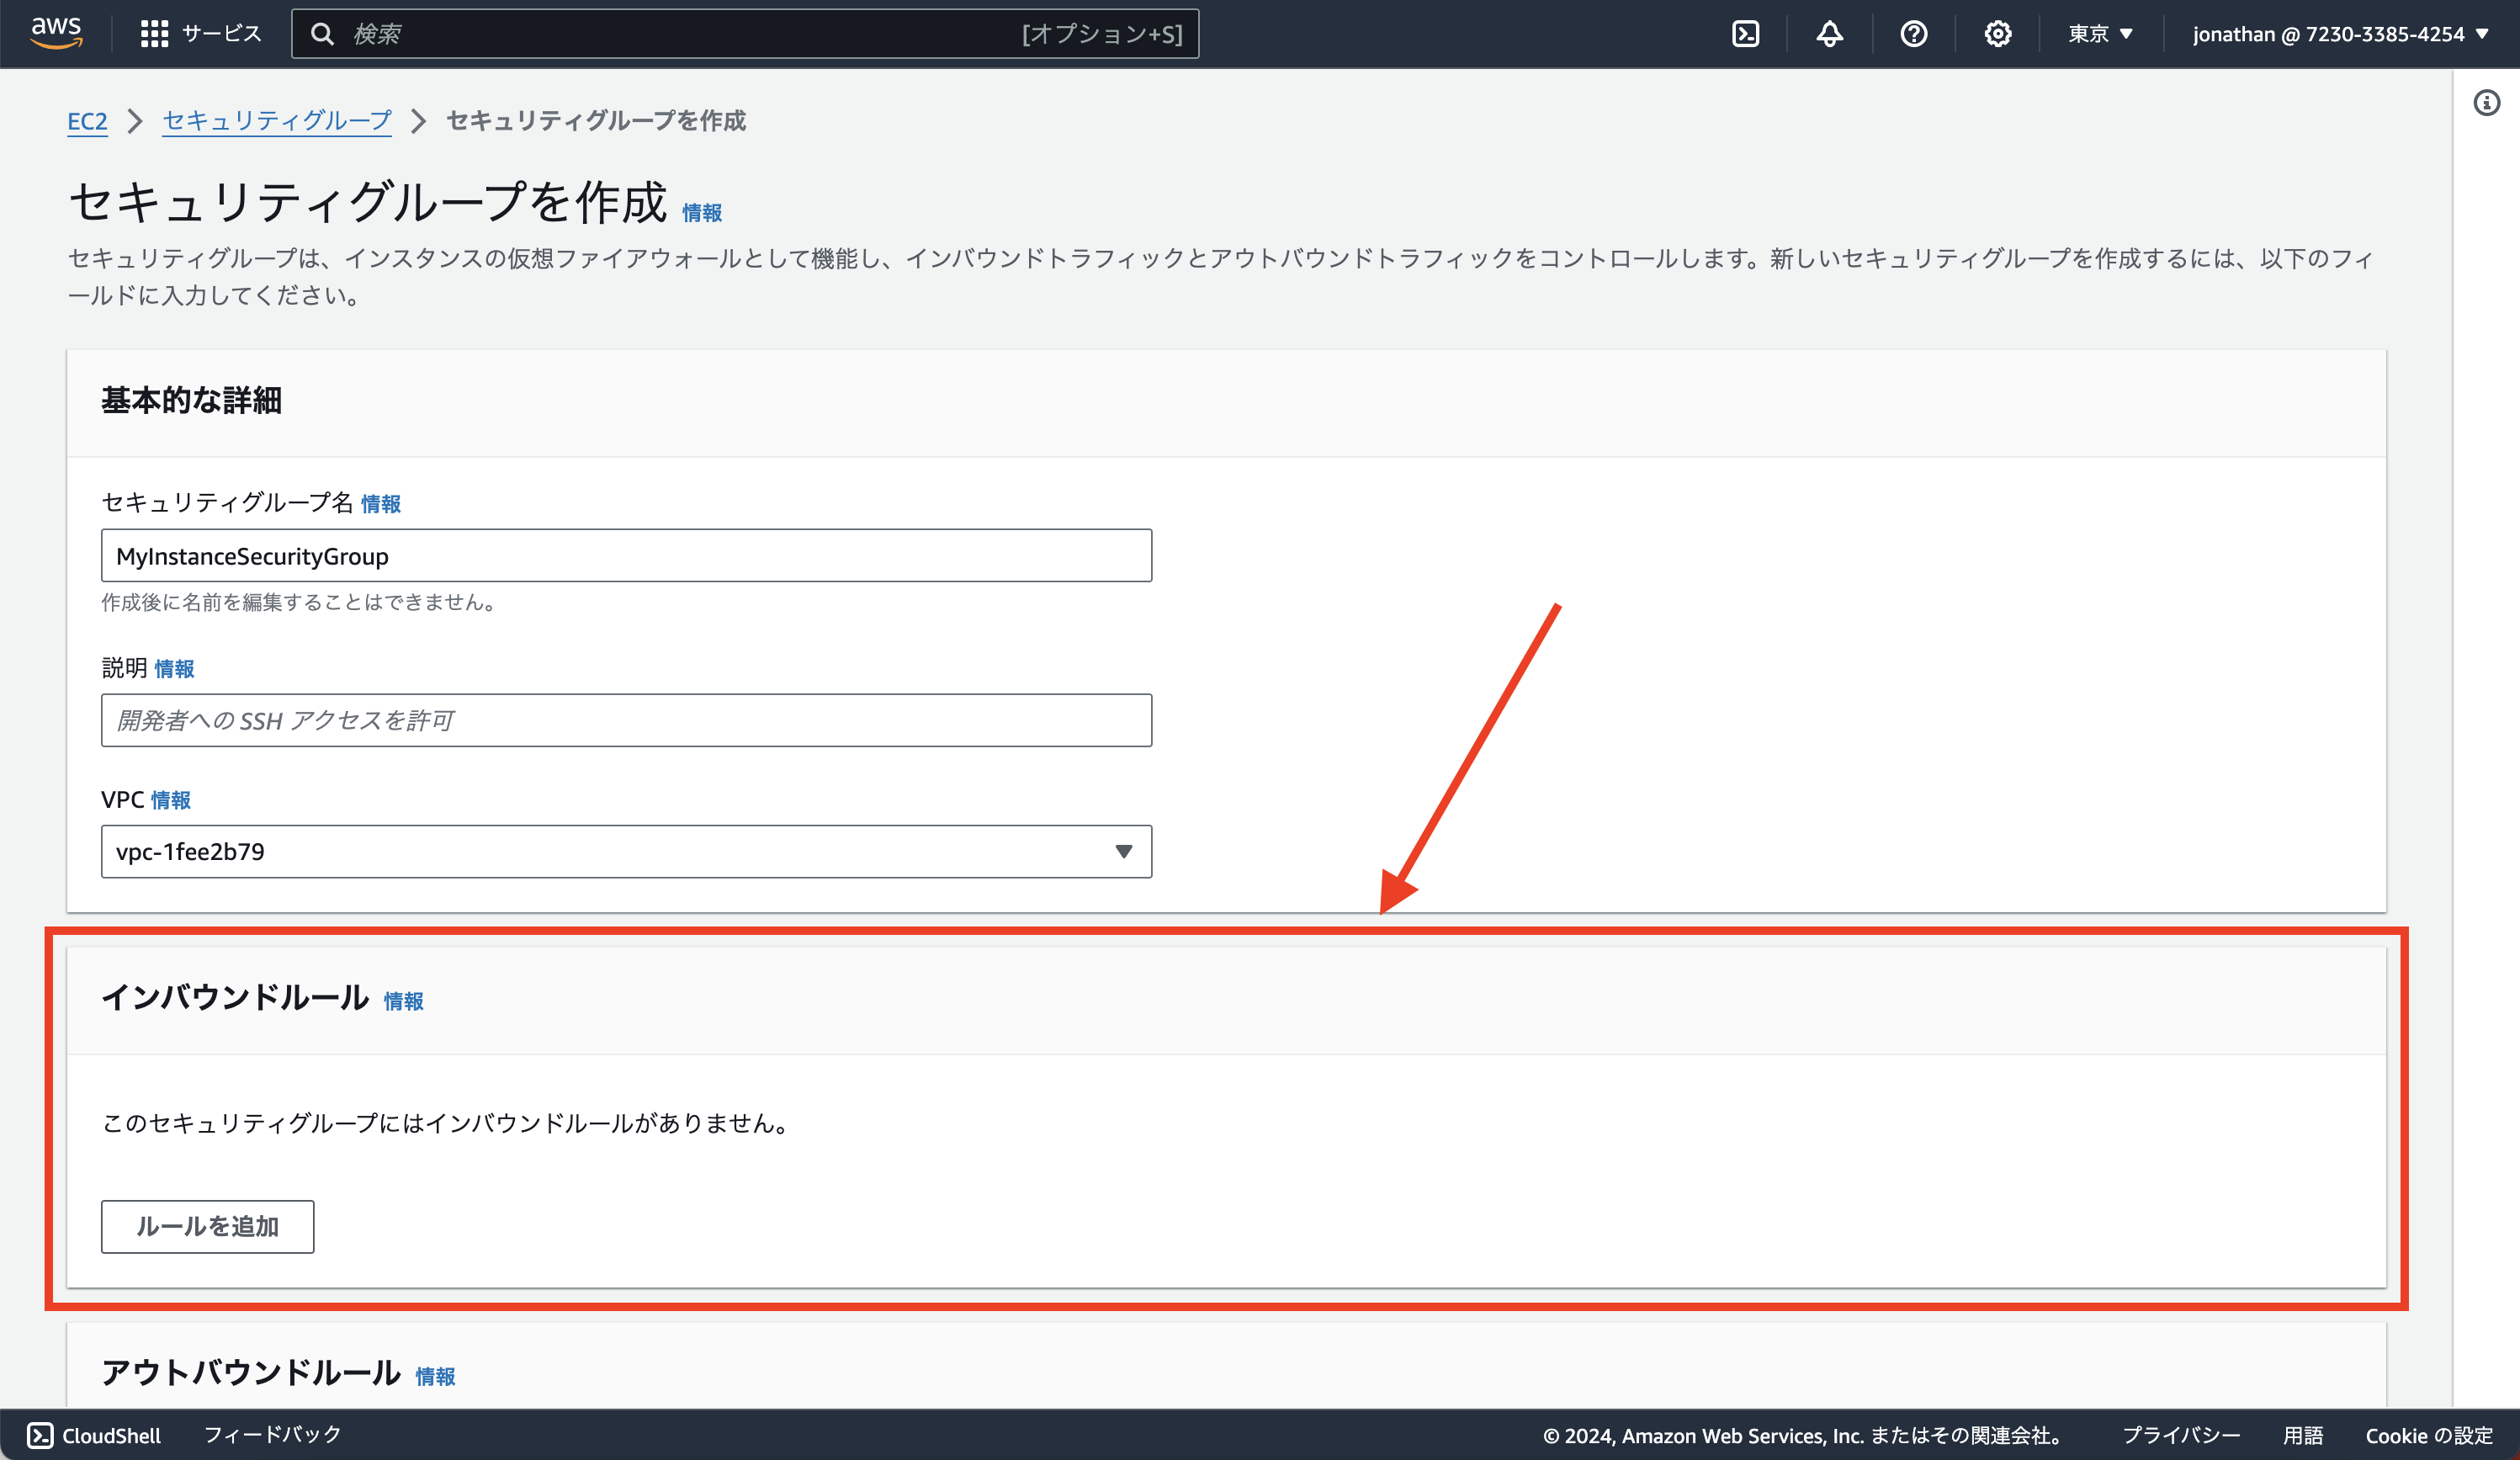2520x1460 pixels.
Task: Open the 東京 region selector
Action: [x=2098, y=33]
